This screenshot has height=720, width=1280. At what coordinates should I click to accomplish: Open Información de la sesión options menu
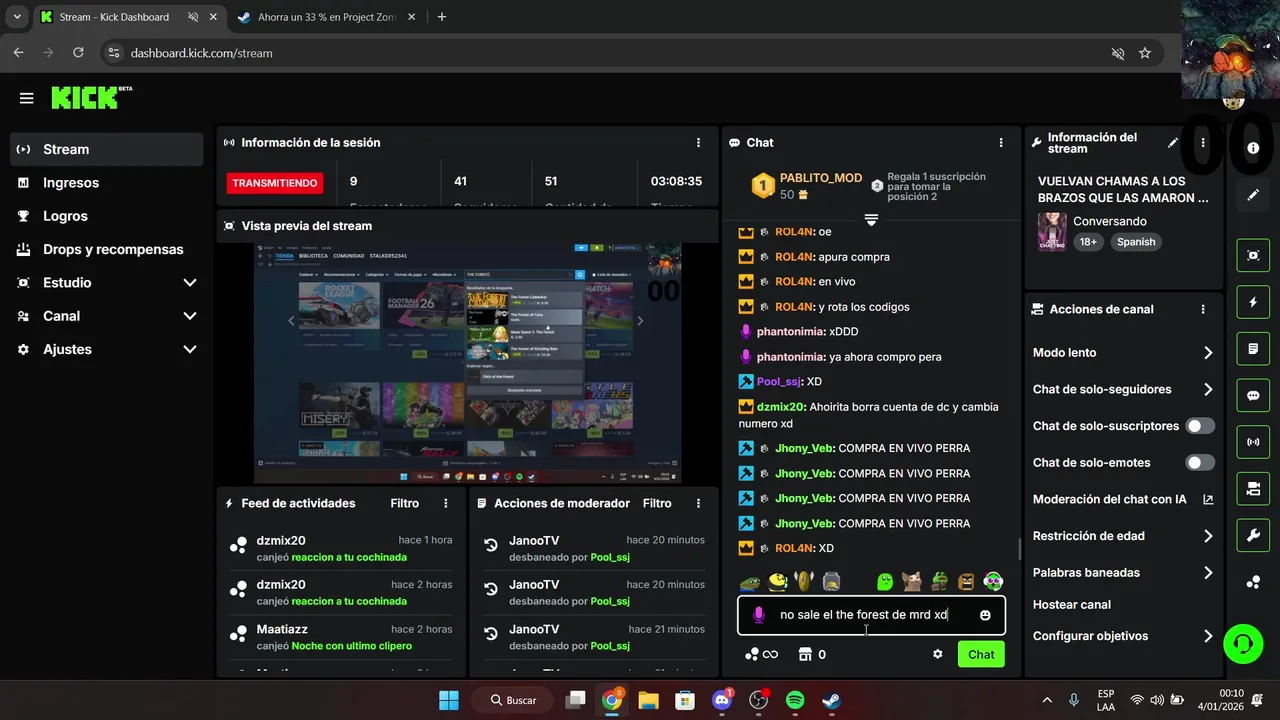(698, 143)
